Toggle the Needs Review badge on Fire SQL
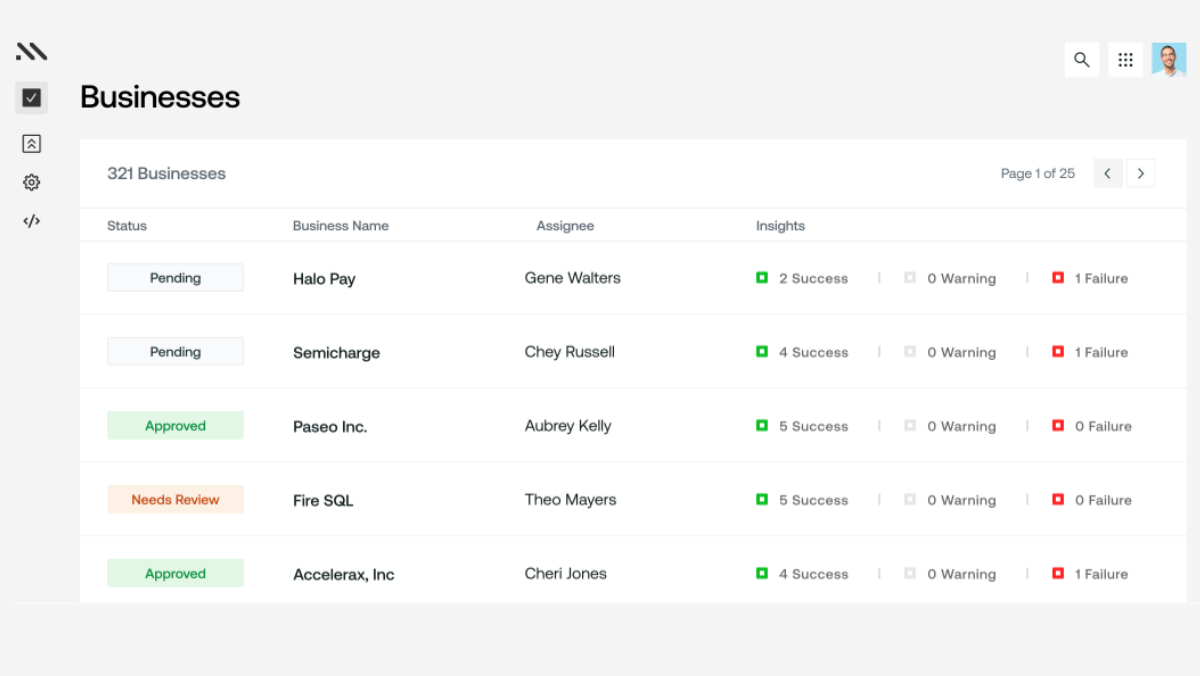 (175, 499)
